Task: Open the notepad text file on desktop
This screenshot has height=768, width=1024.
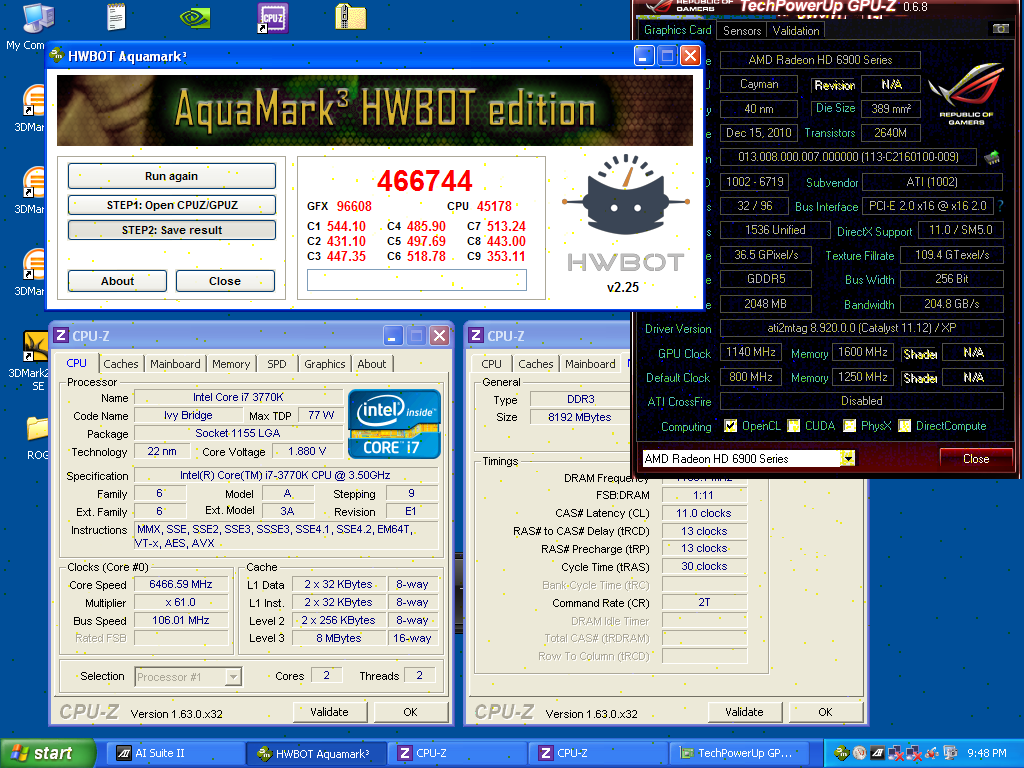Action: pos(116,17)
